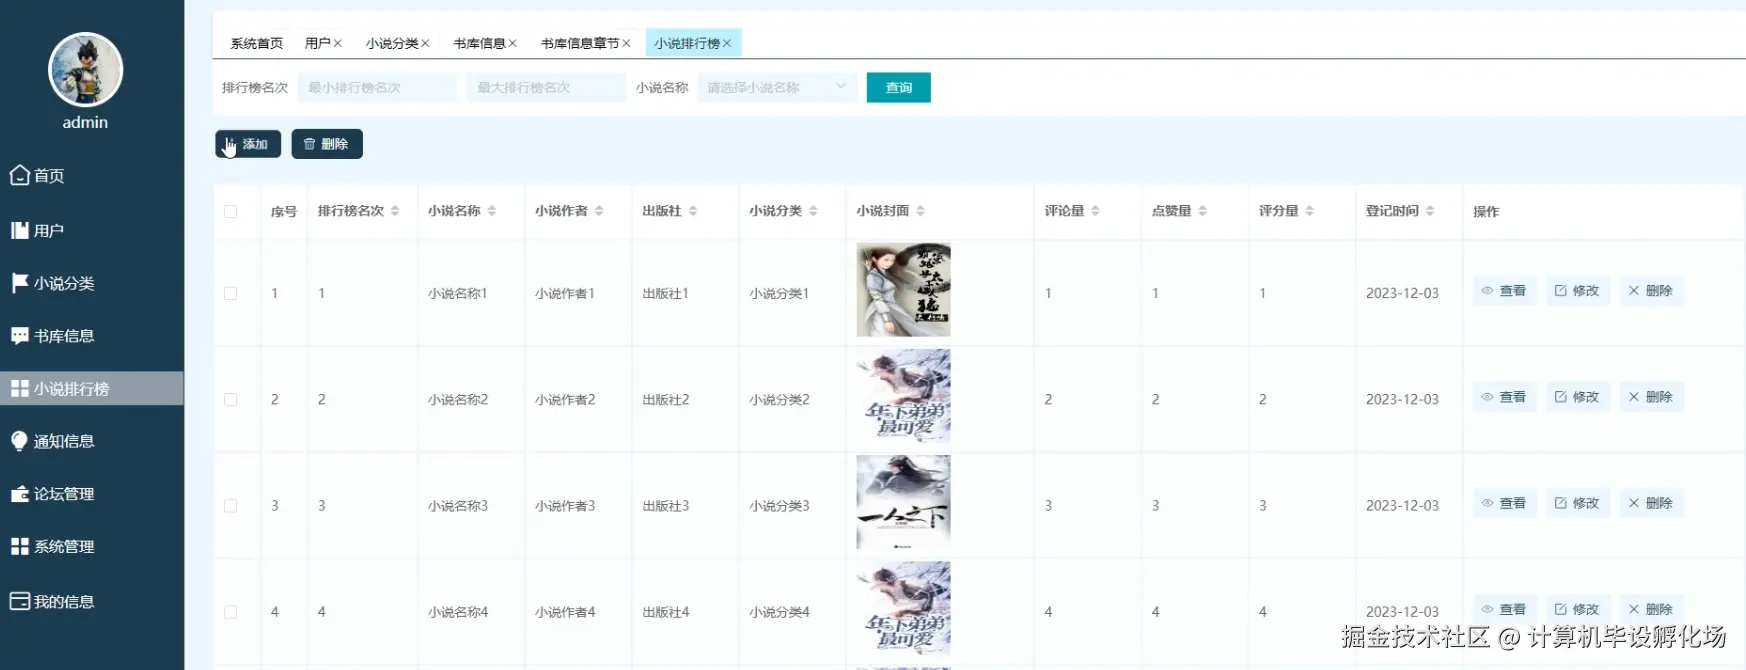
Task: Delete the 小说名称3 row
Action: click(x=1651, y=503)
